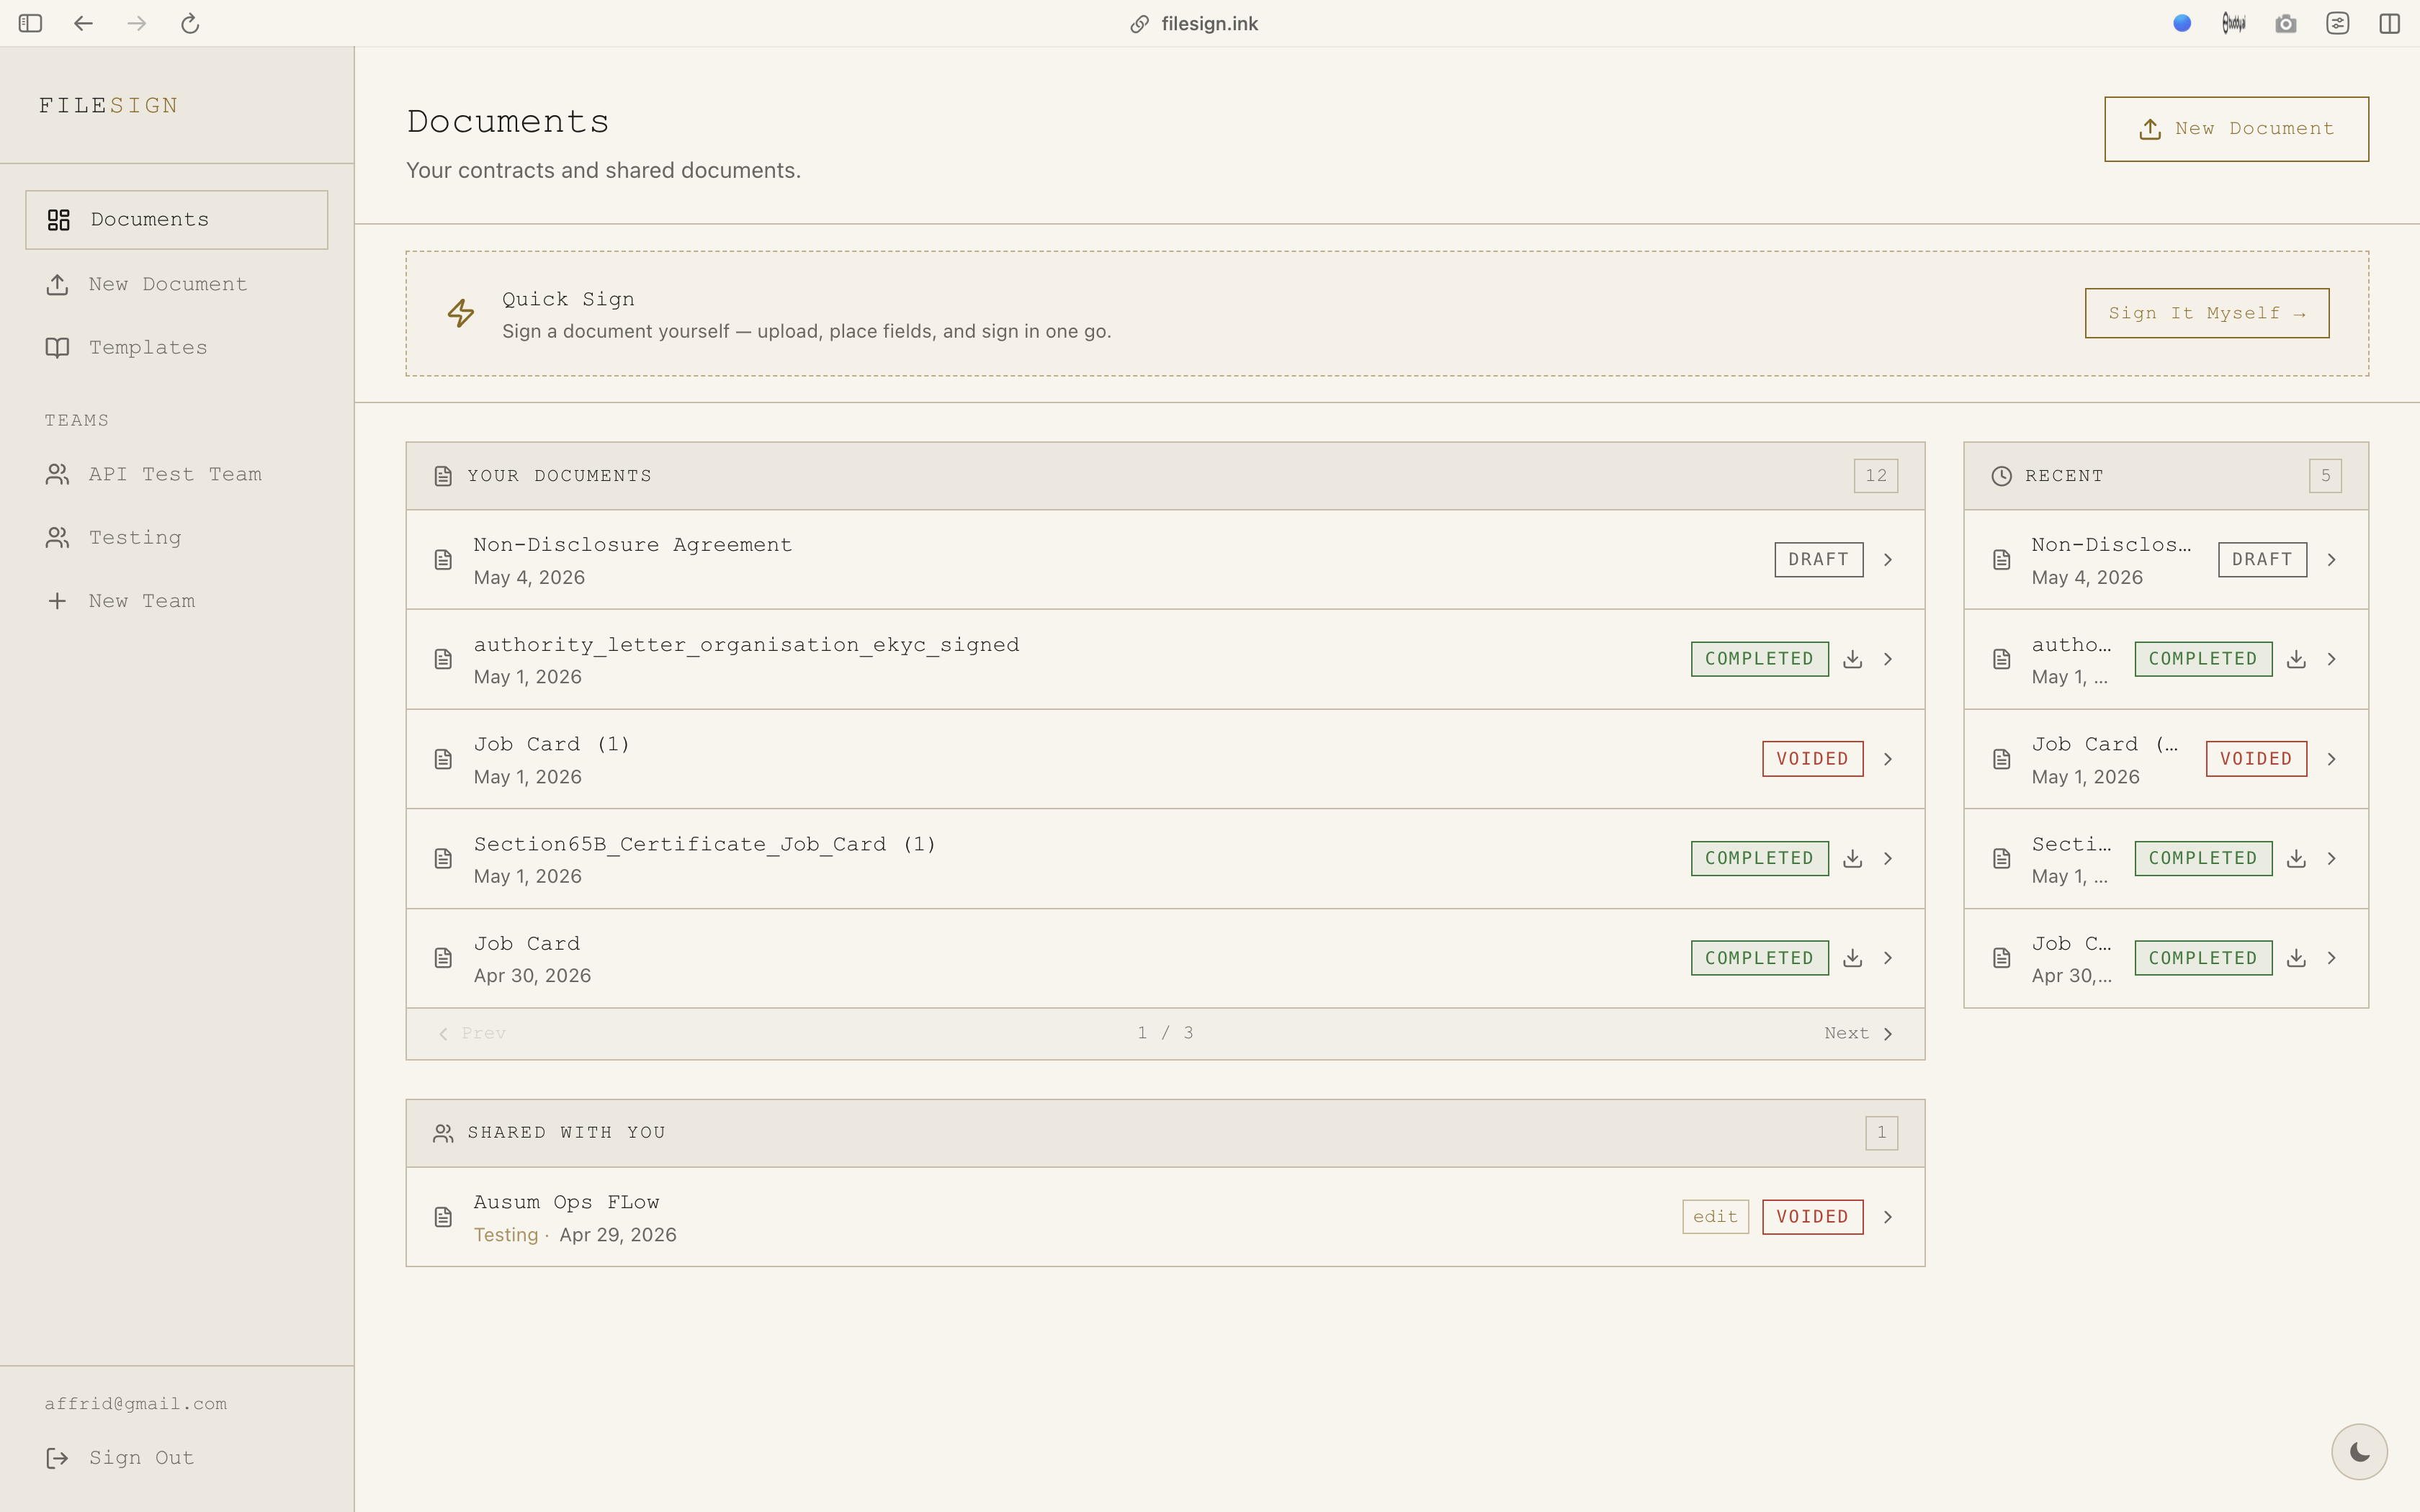Click Sign It Myself button
Screen dimensions: 2420x1512
2207,313
